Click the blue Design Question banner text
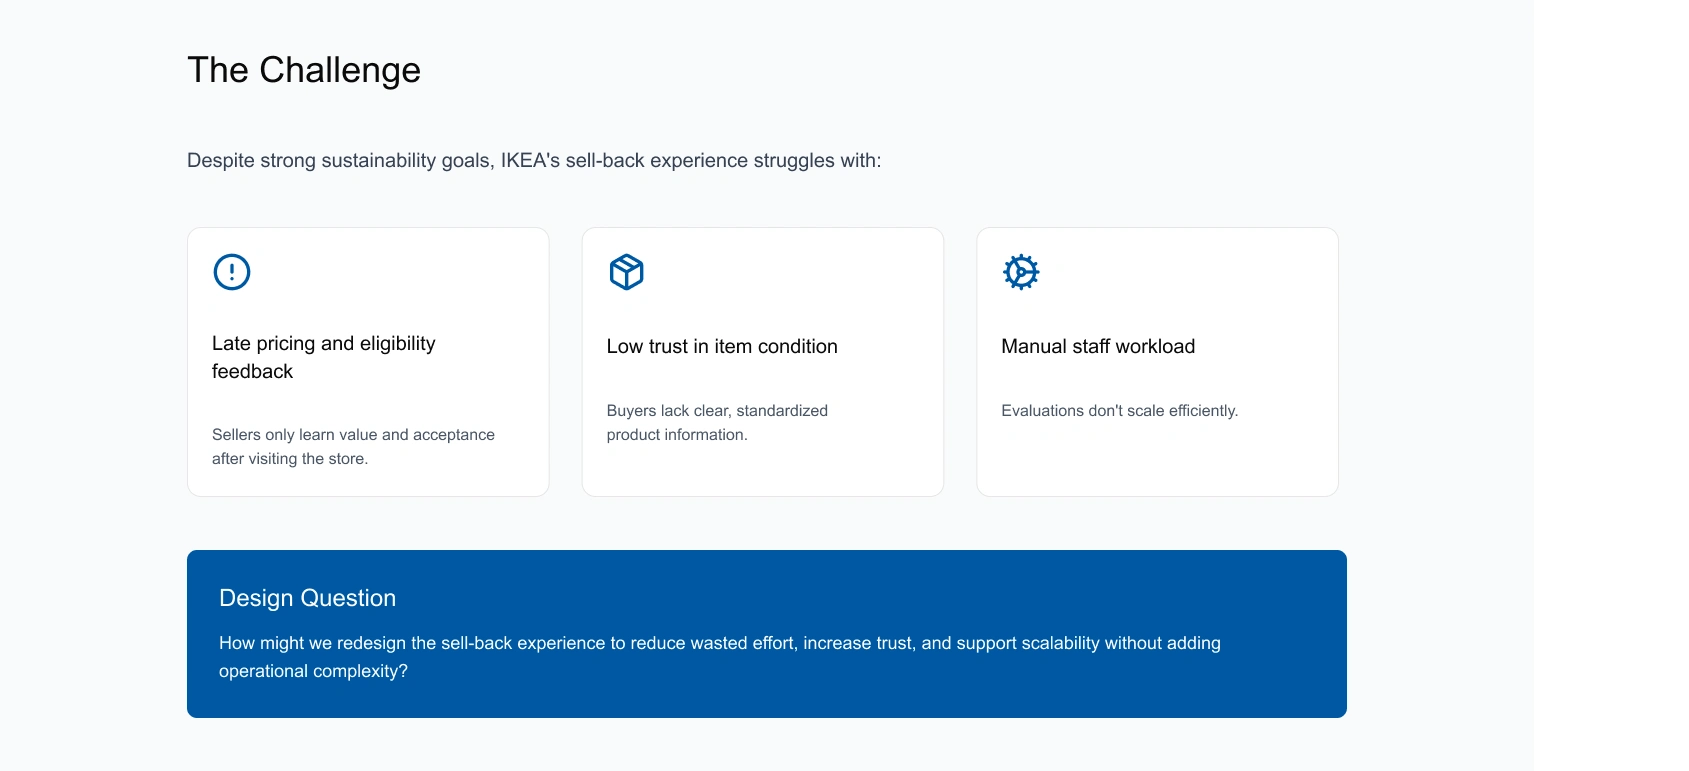The width and height of the screenshot is (1689, 771). tap(720, 657)
